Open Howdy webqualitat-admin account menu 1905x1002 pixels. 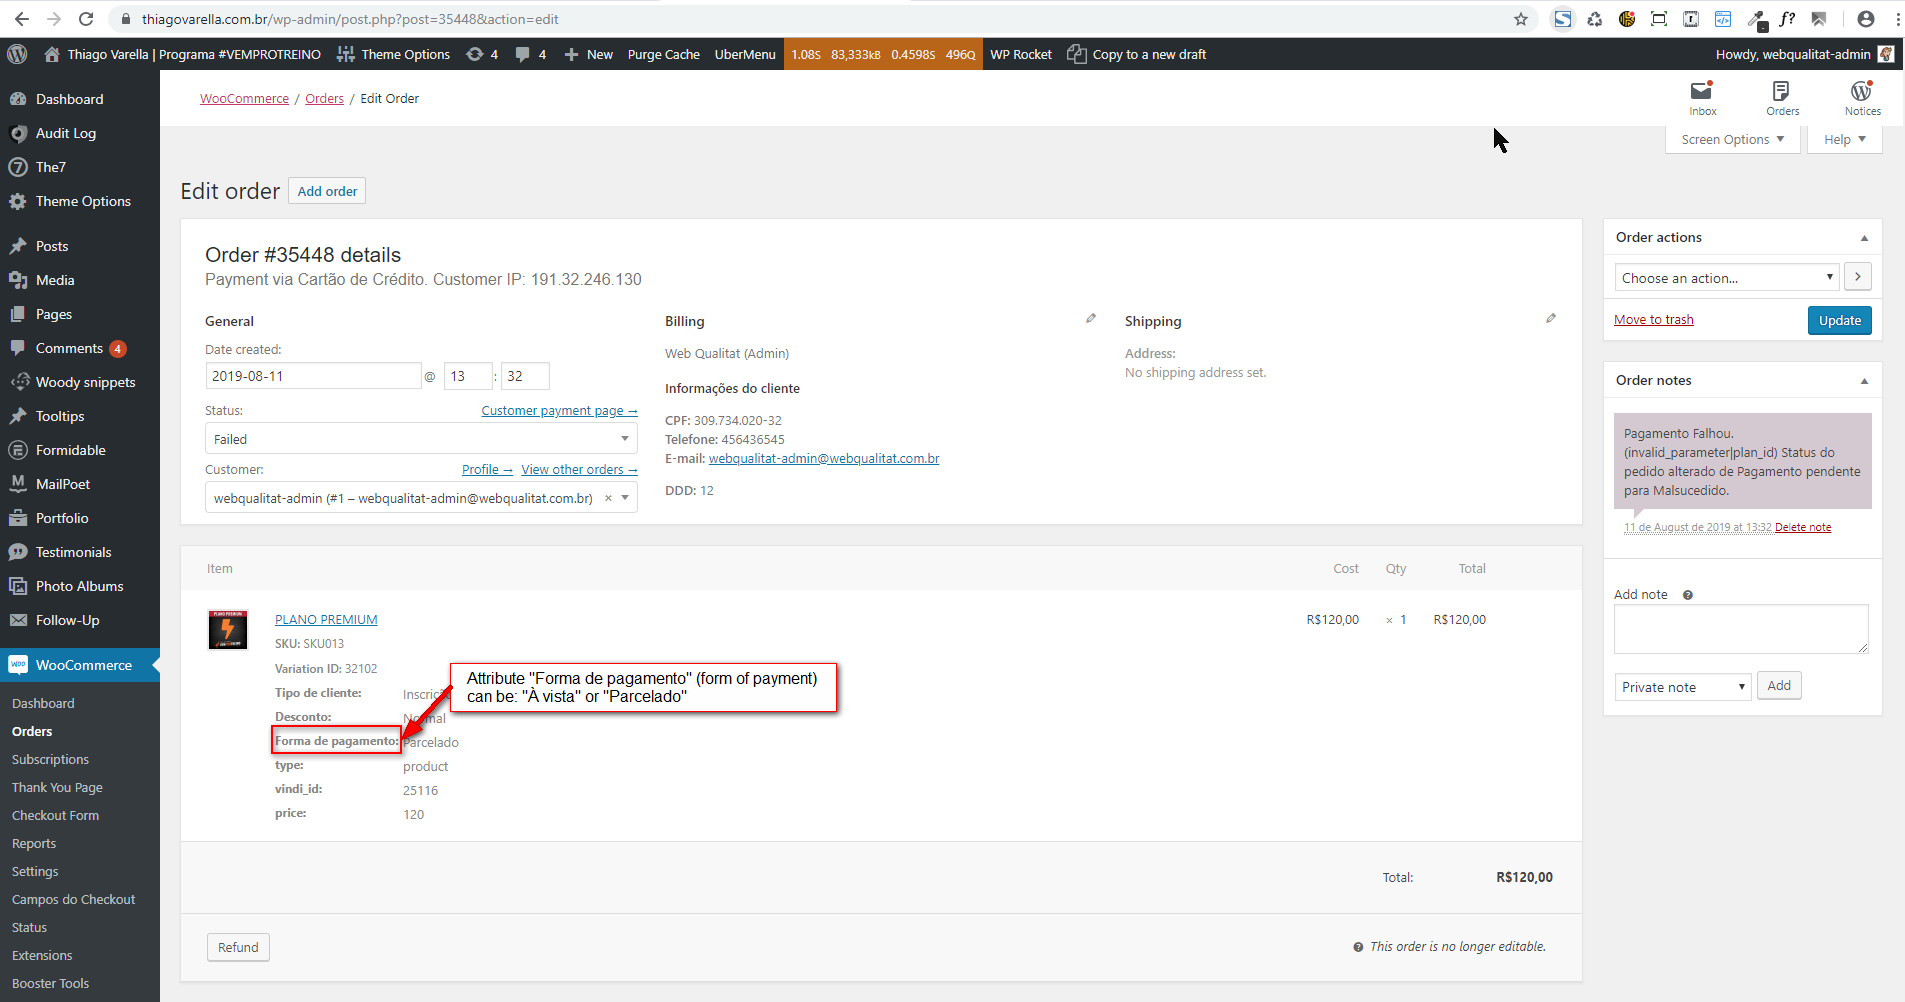click(1804, 54)
